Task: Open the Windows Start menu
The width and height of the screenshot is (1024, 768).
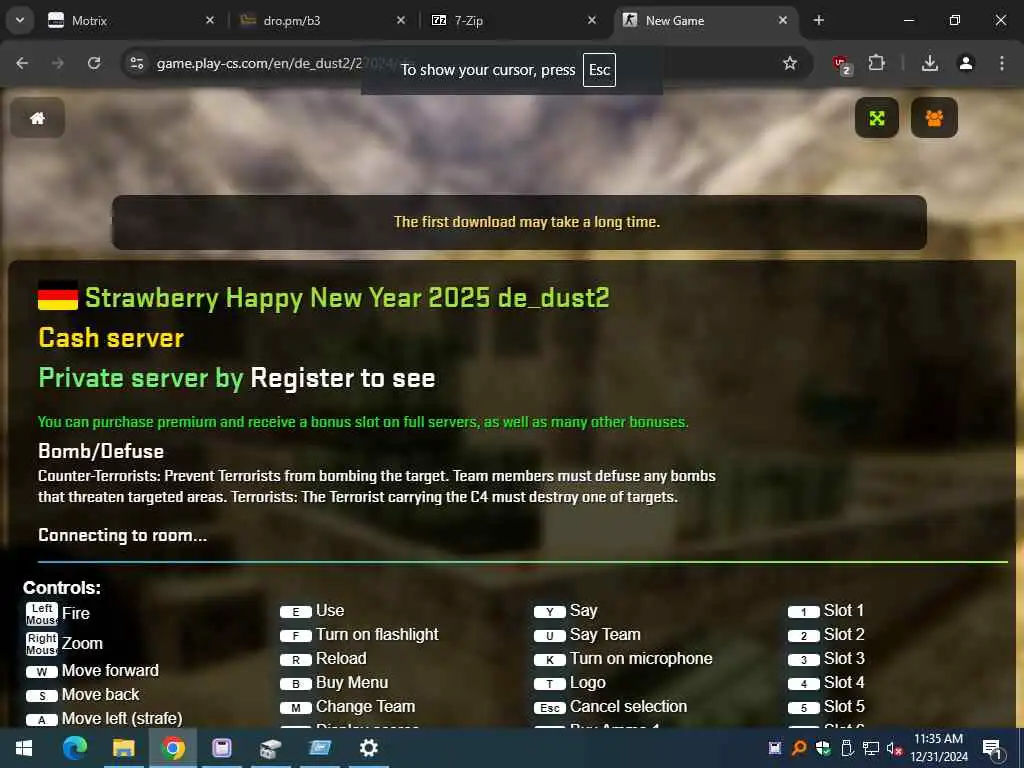Action: 24,748
